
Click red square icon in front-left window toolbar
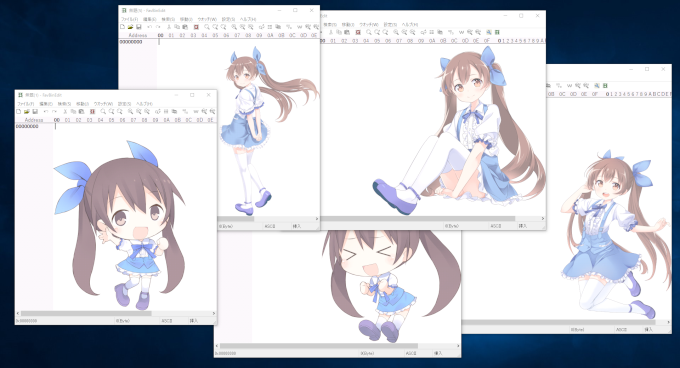pyautogui.click(x=92, y=112)
